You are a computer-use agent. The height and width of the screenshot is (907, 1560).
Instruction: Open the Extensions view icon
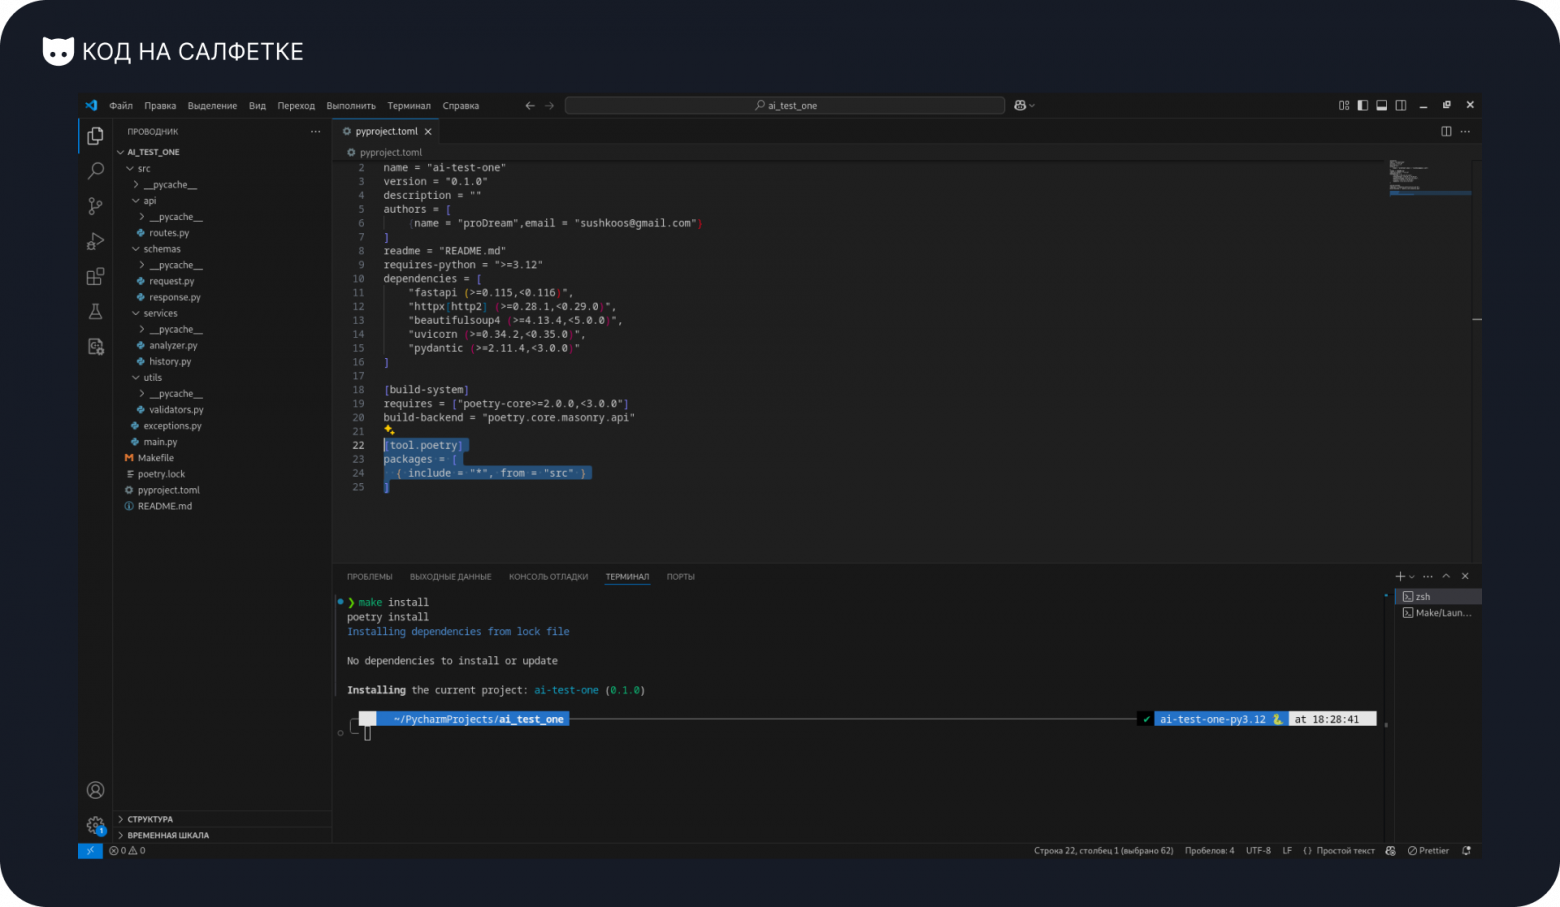[x=95, y=277]
